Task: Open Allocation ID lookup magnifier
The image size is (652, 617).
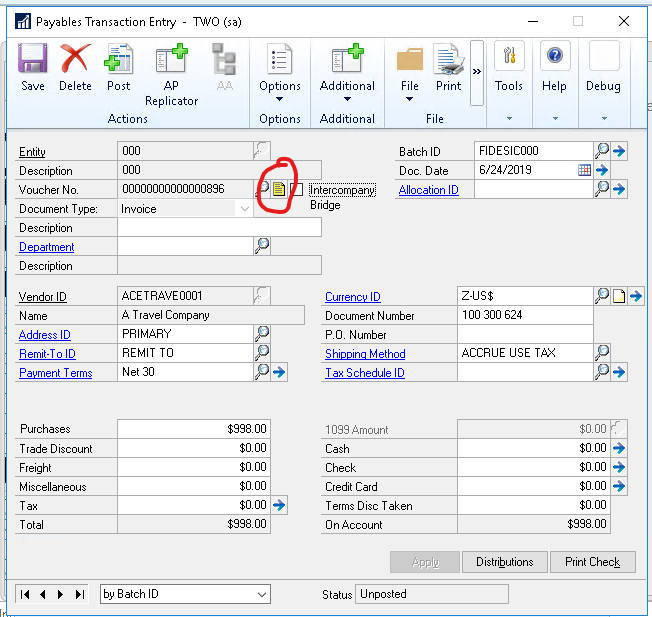Action: [x=602, y=189]
